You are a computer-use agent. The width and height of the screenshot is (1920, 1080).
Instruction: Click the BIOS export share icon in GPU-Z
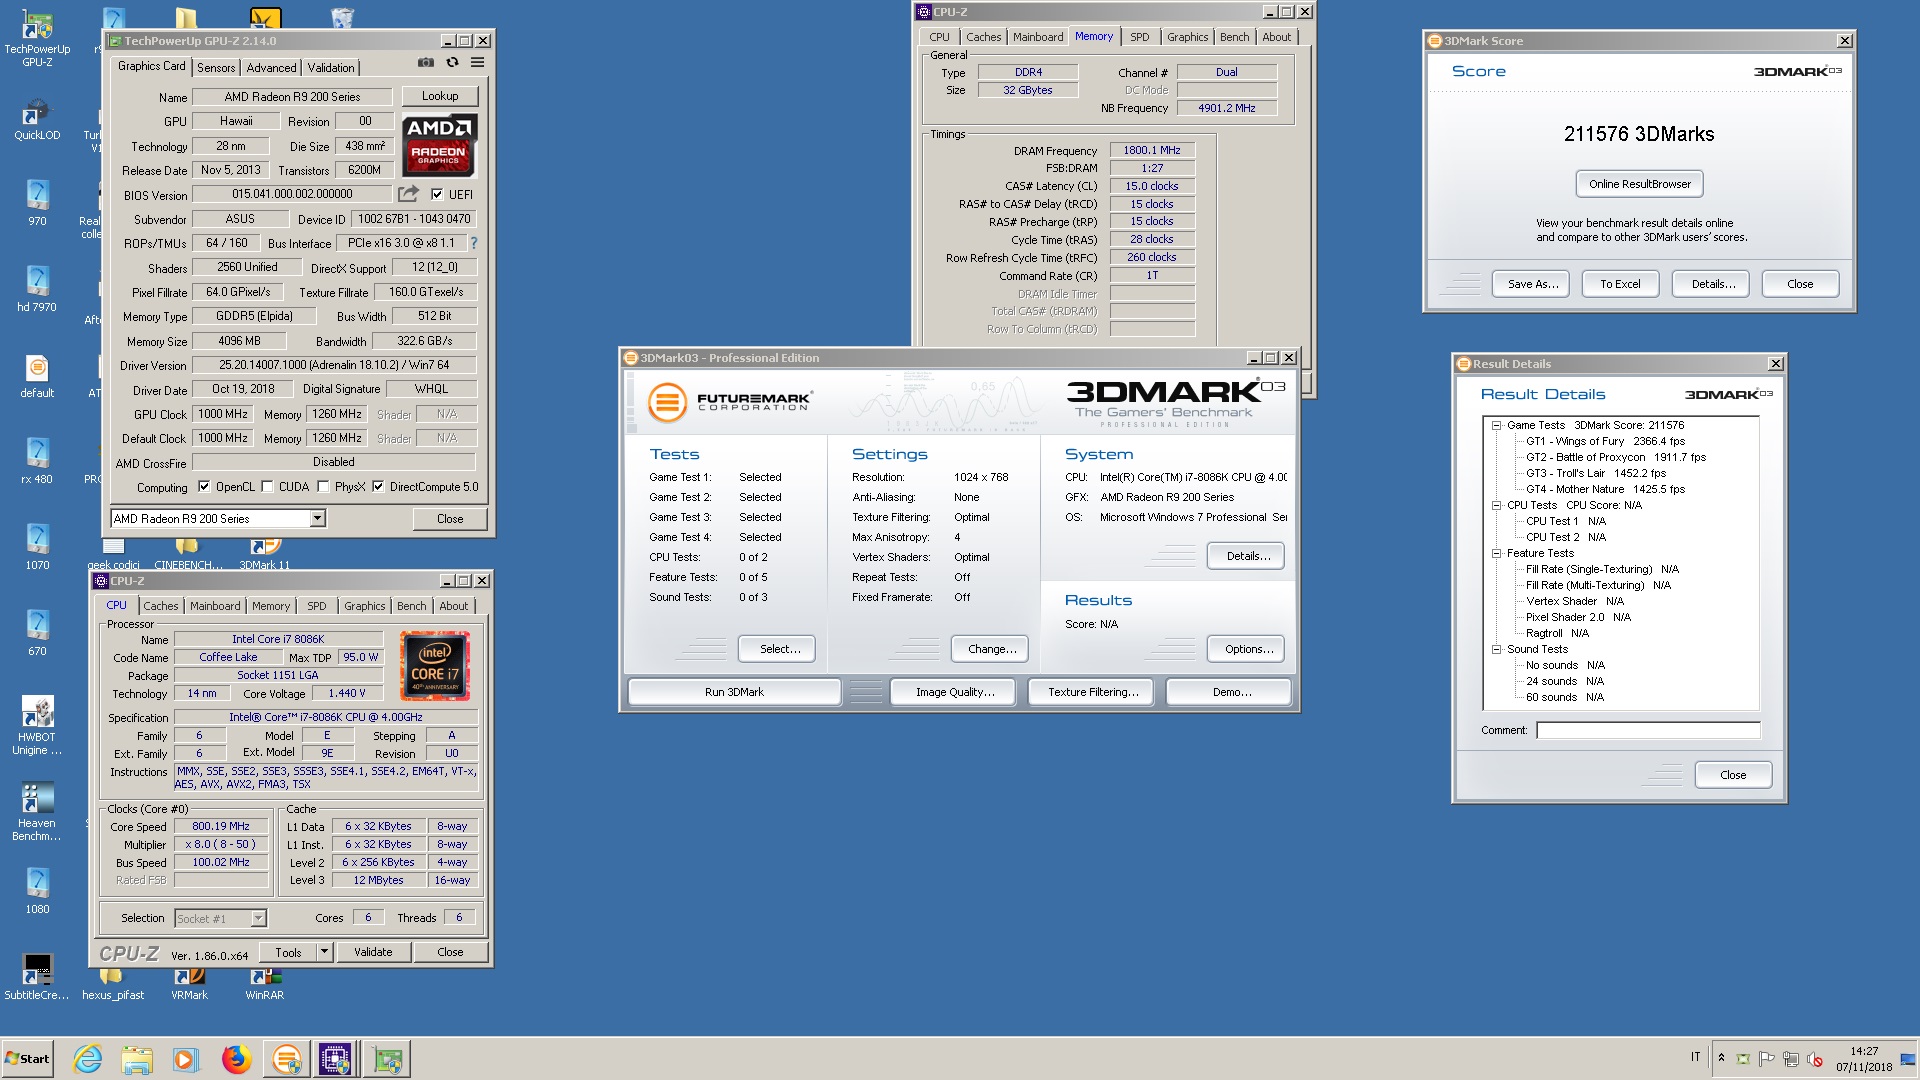point(408,194)
